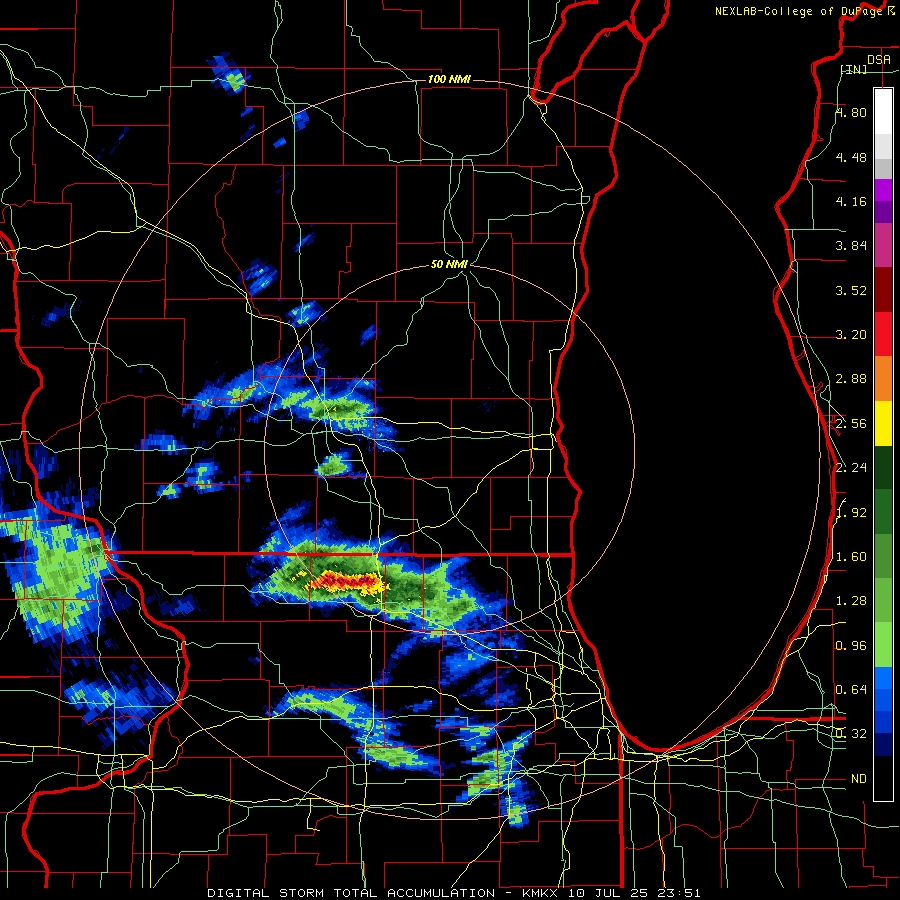Click the 2.24 scale value
This screenshot has height=900, width=900.
[x=851, y=468]
